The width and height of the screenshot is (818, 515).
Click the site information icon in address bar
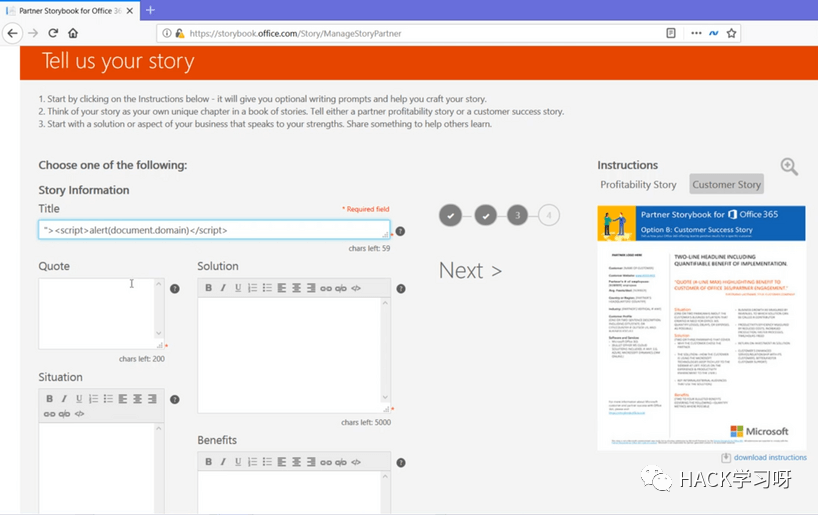tap(166, 33)
